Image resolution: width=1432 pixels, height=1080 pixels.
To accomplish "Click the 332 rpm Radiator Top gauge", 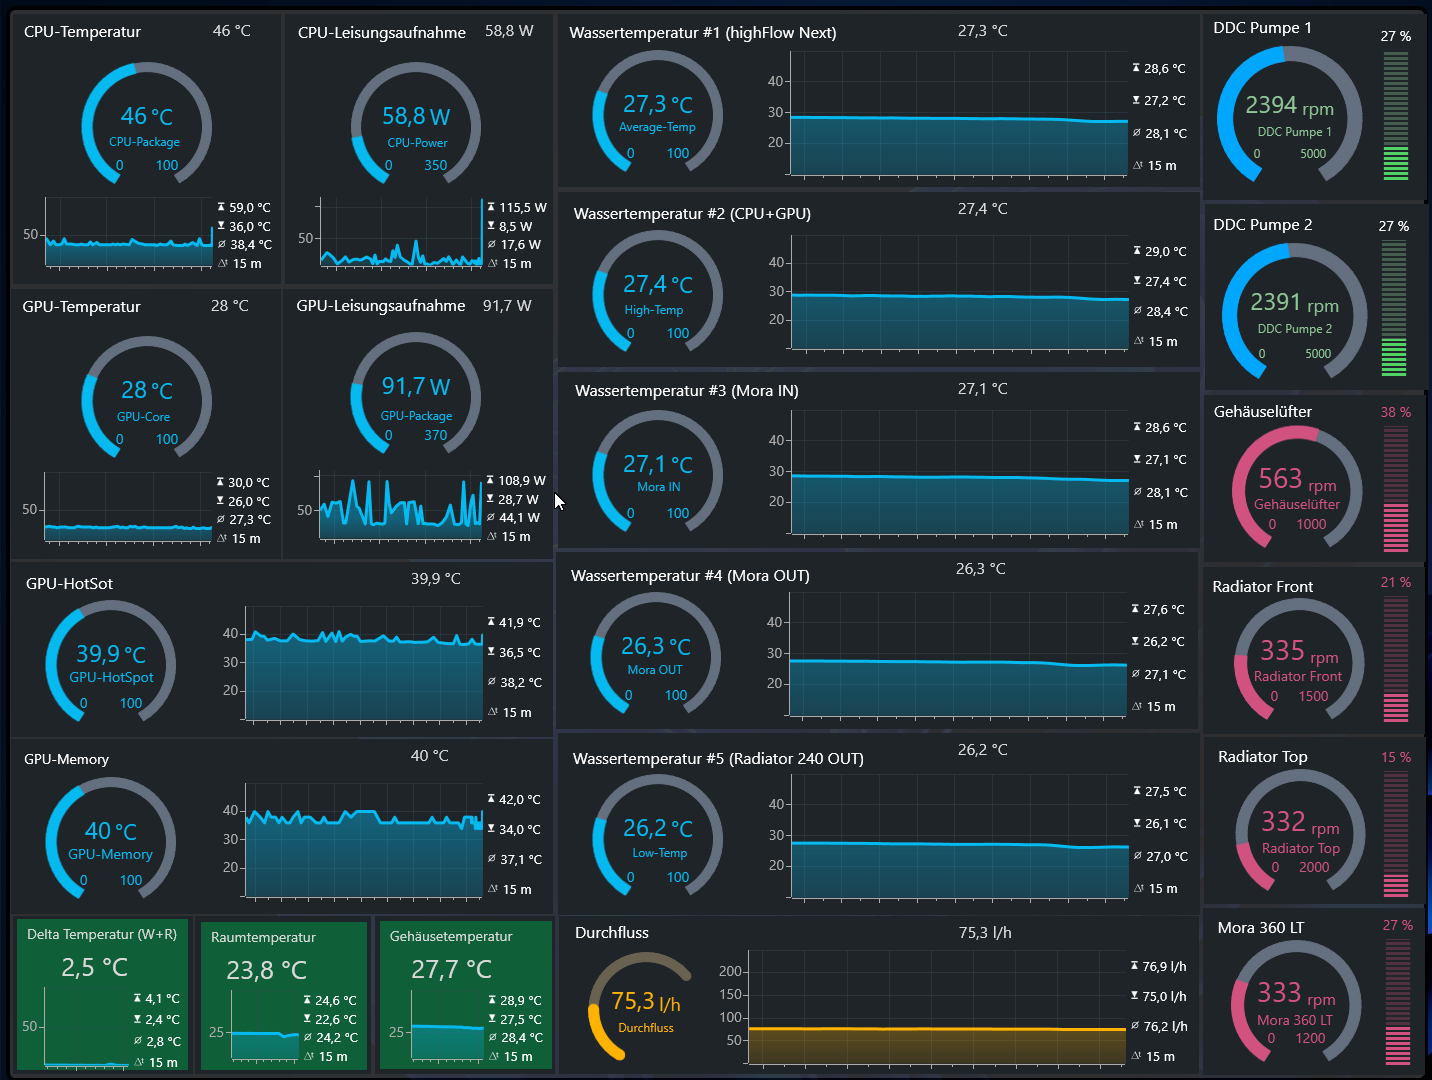I will [x=1300, y=831].
